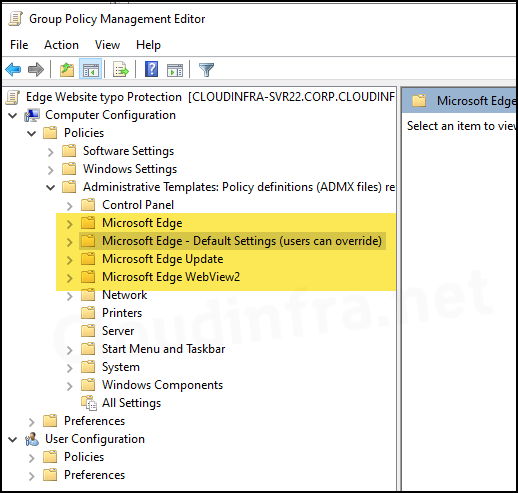Expand the Microsoft Edge node chevron
The width and height of the screenshot is (518, 493).
tap(70, 224)
